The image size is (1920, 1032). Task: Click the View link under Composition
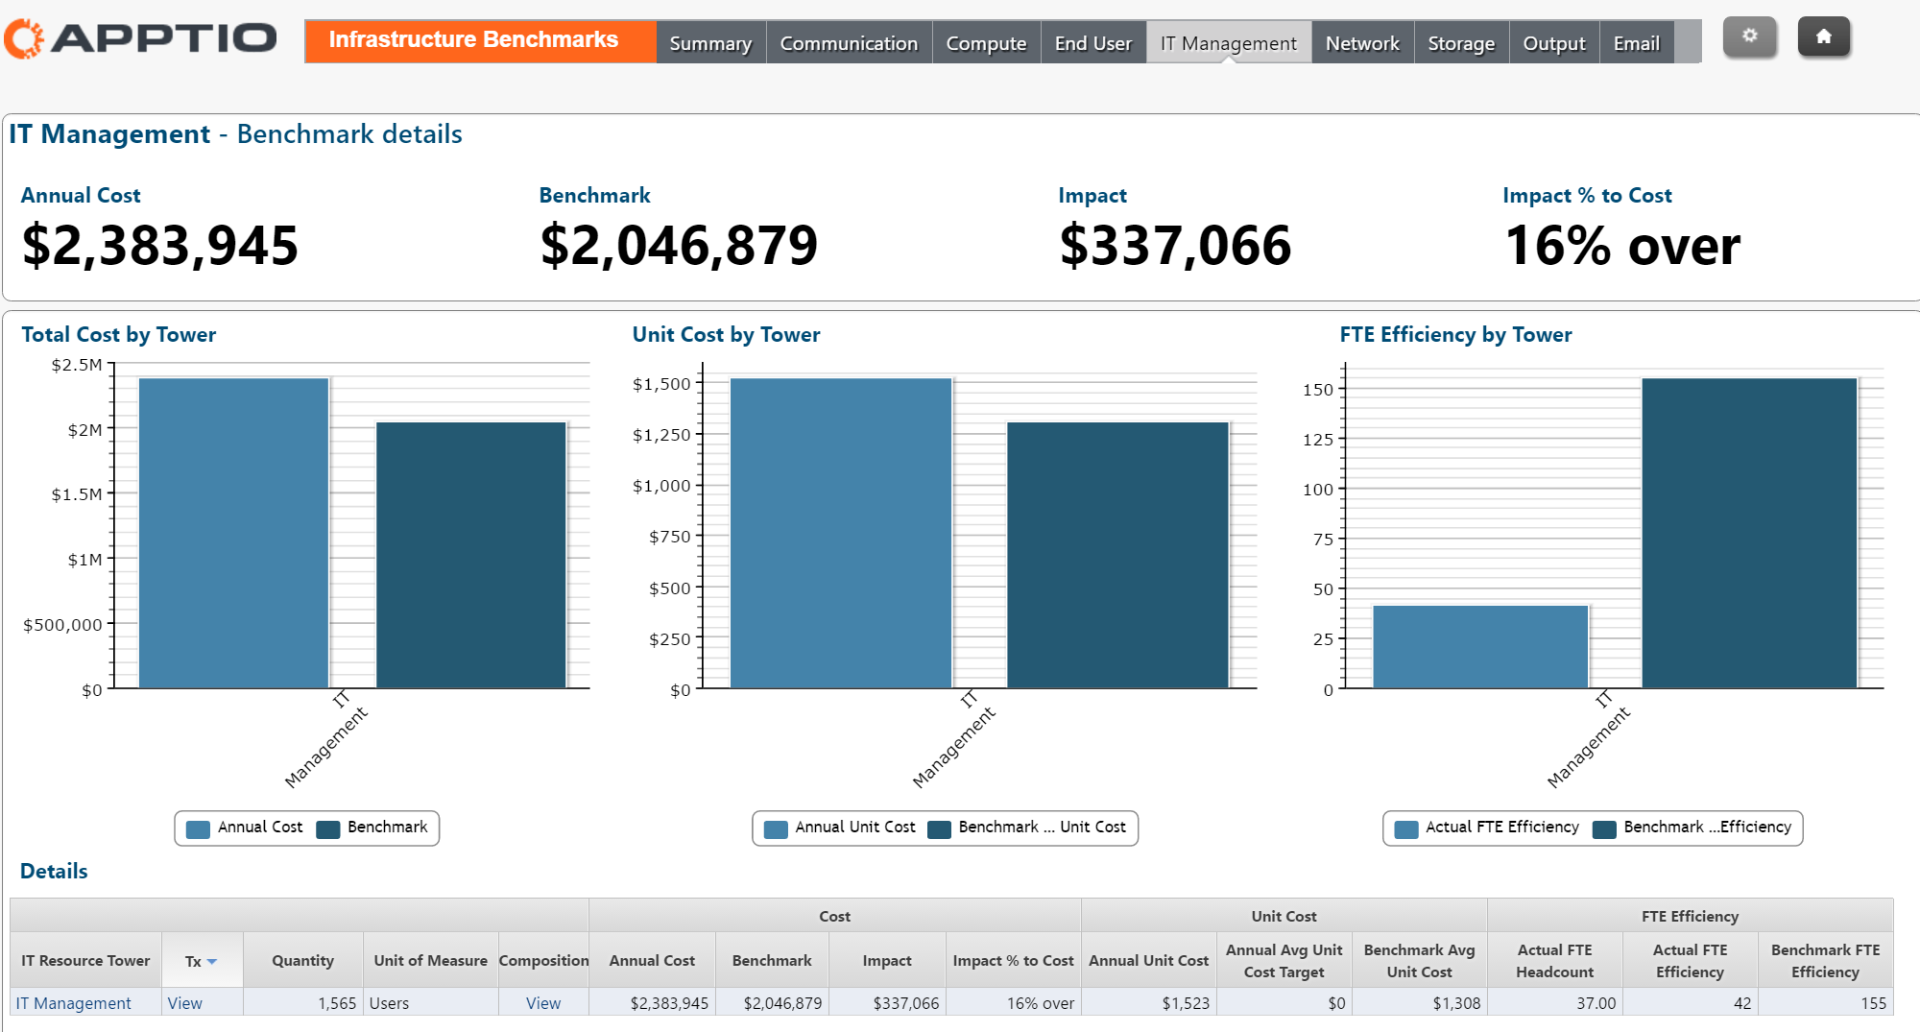click(x=543, y=1003)
